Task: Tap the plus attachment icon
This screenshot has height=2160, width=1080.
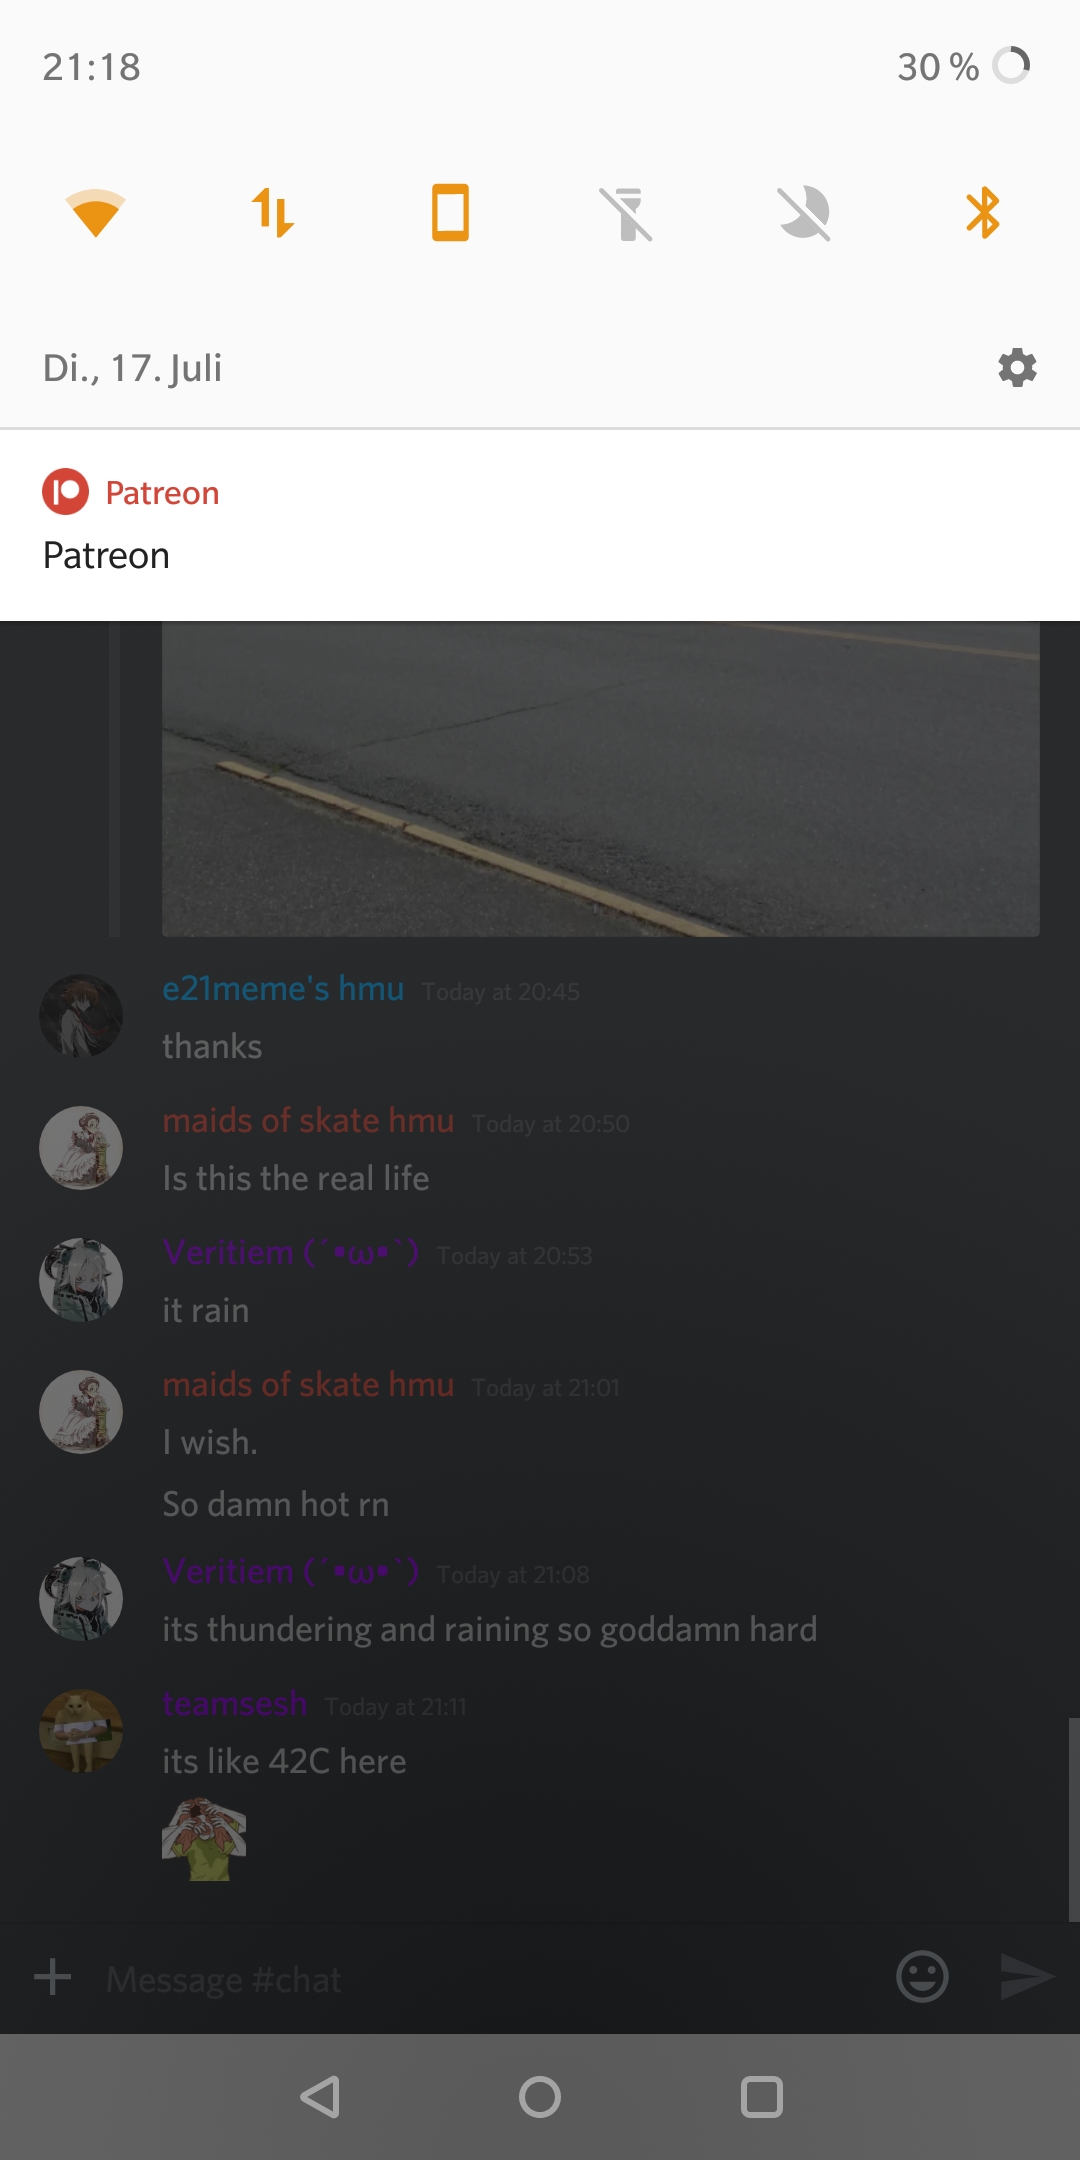Action: coord(52,1977)
